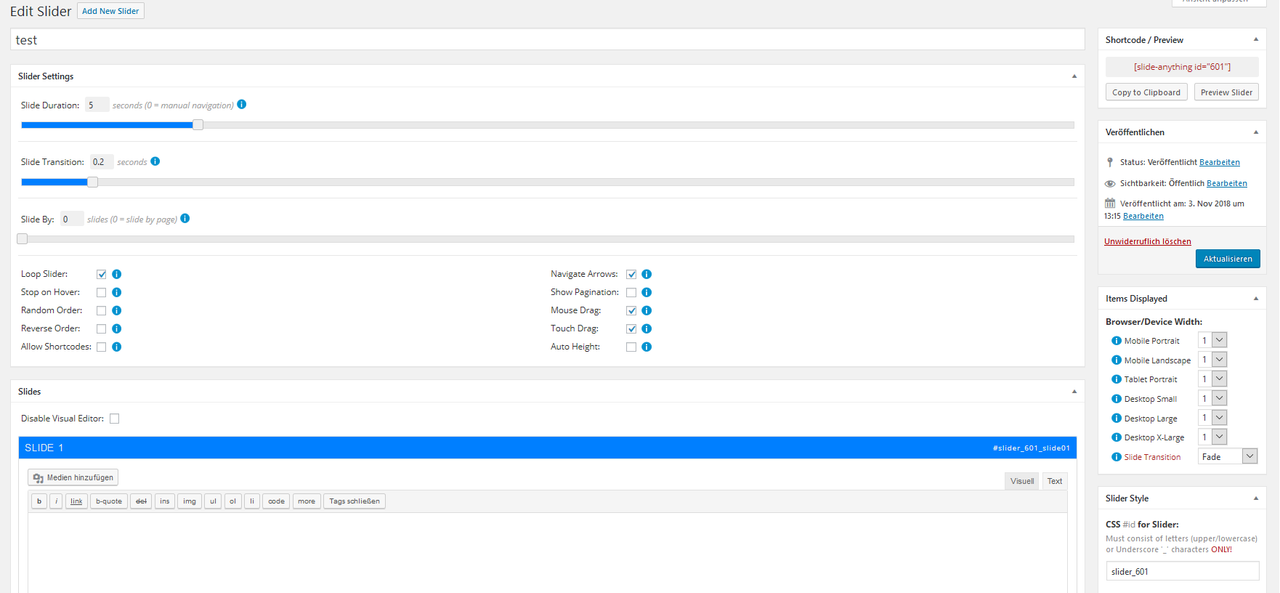Click the Preview Slider button

click(x=1226, y=92)
